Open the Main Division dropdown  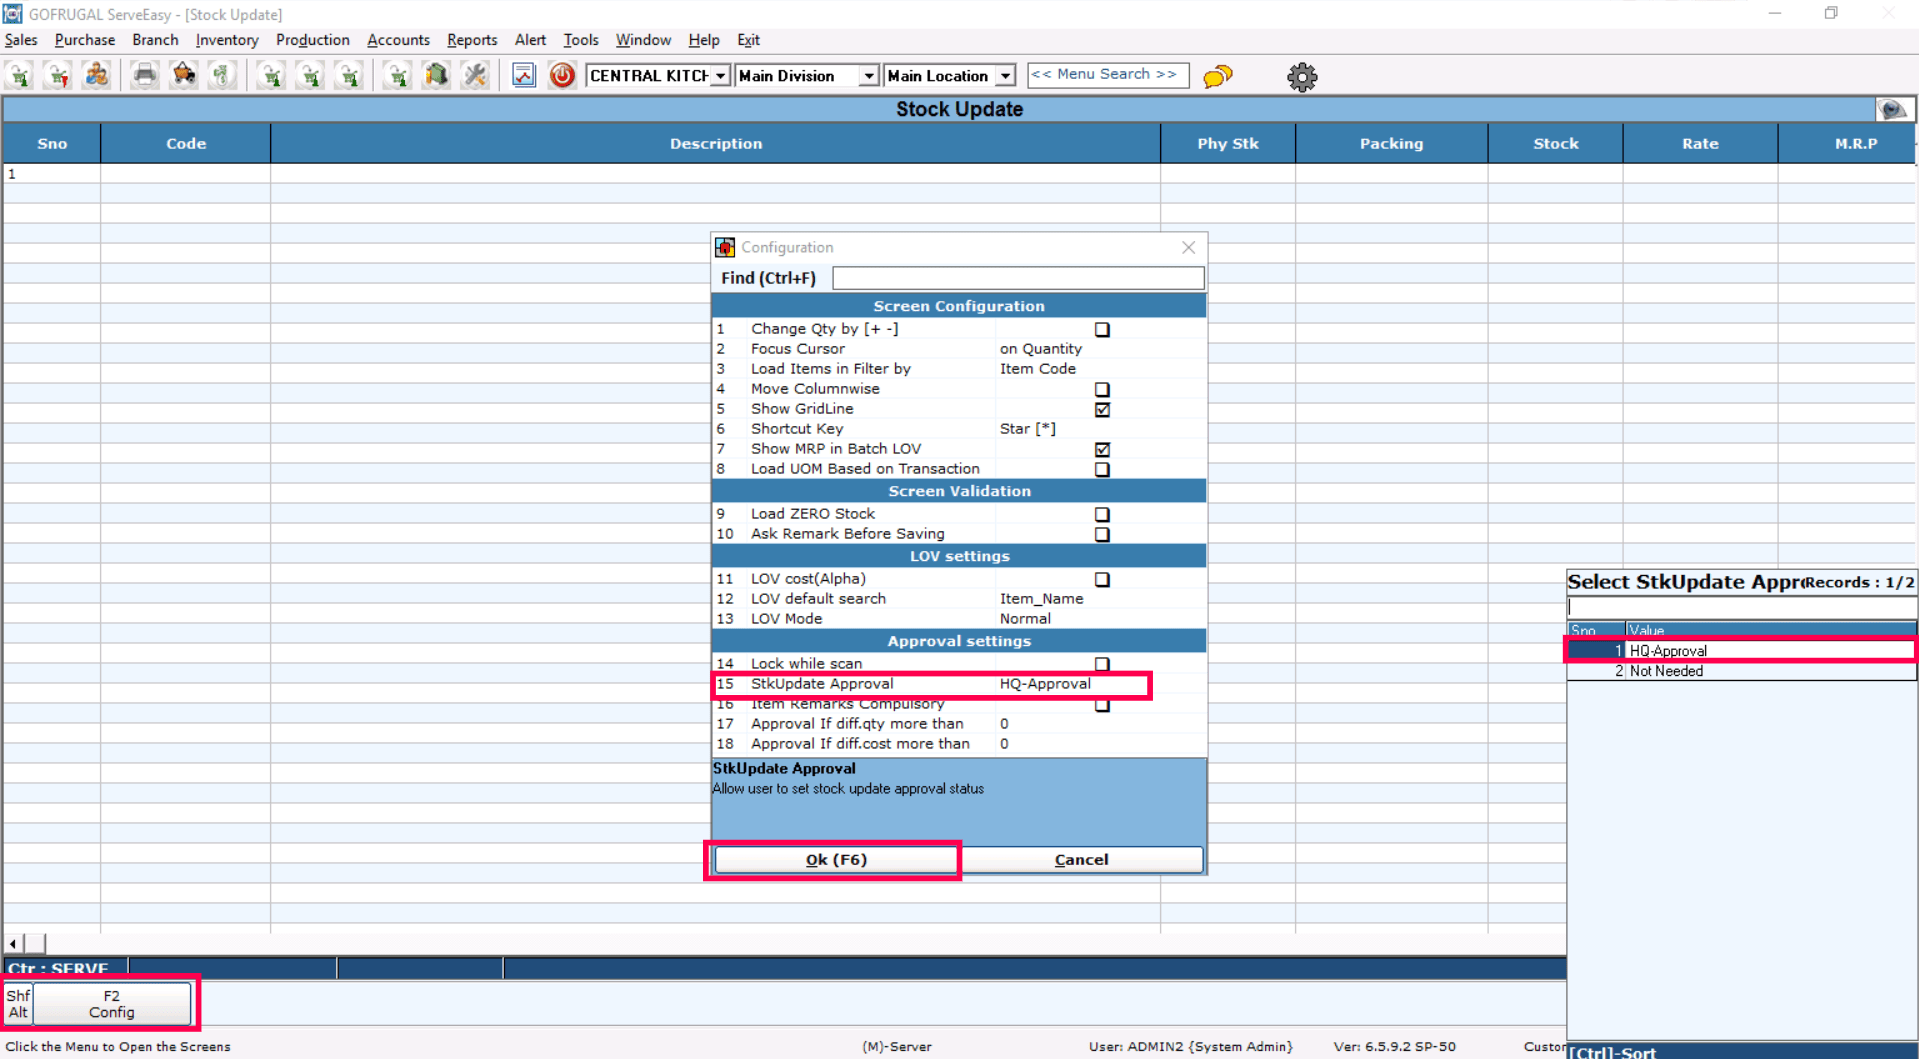pos(868,76)
